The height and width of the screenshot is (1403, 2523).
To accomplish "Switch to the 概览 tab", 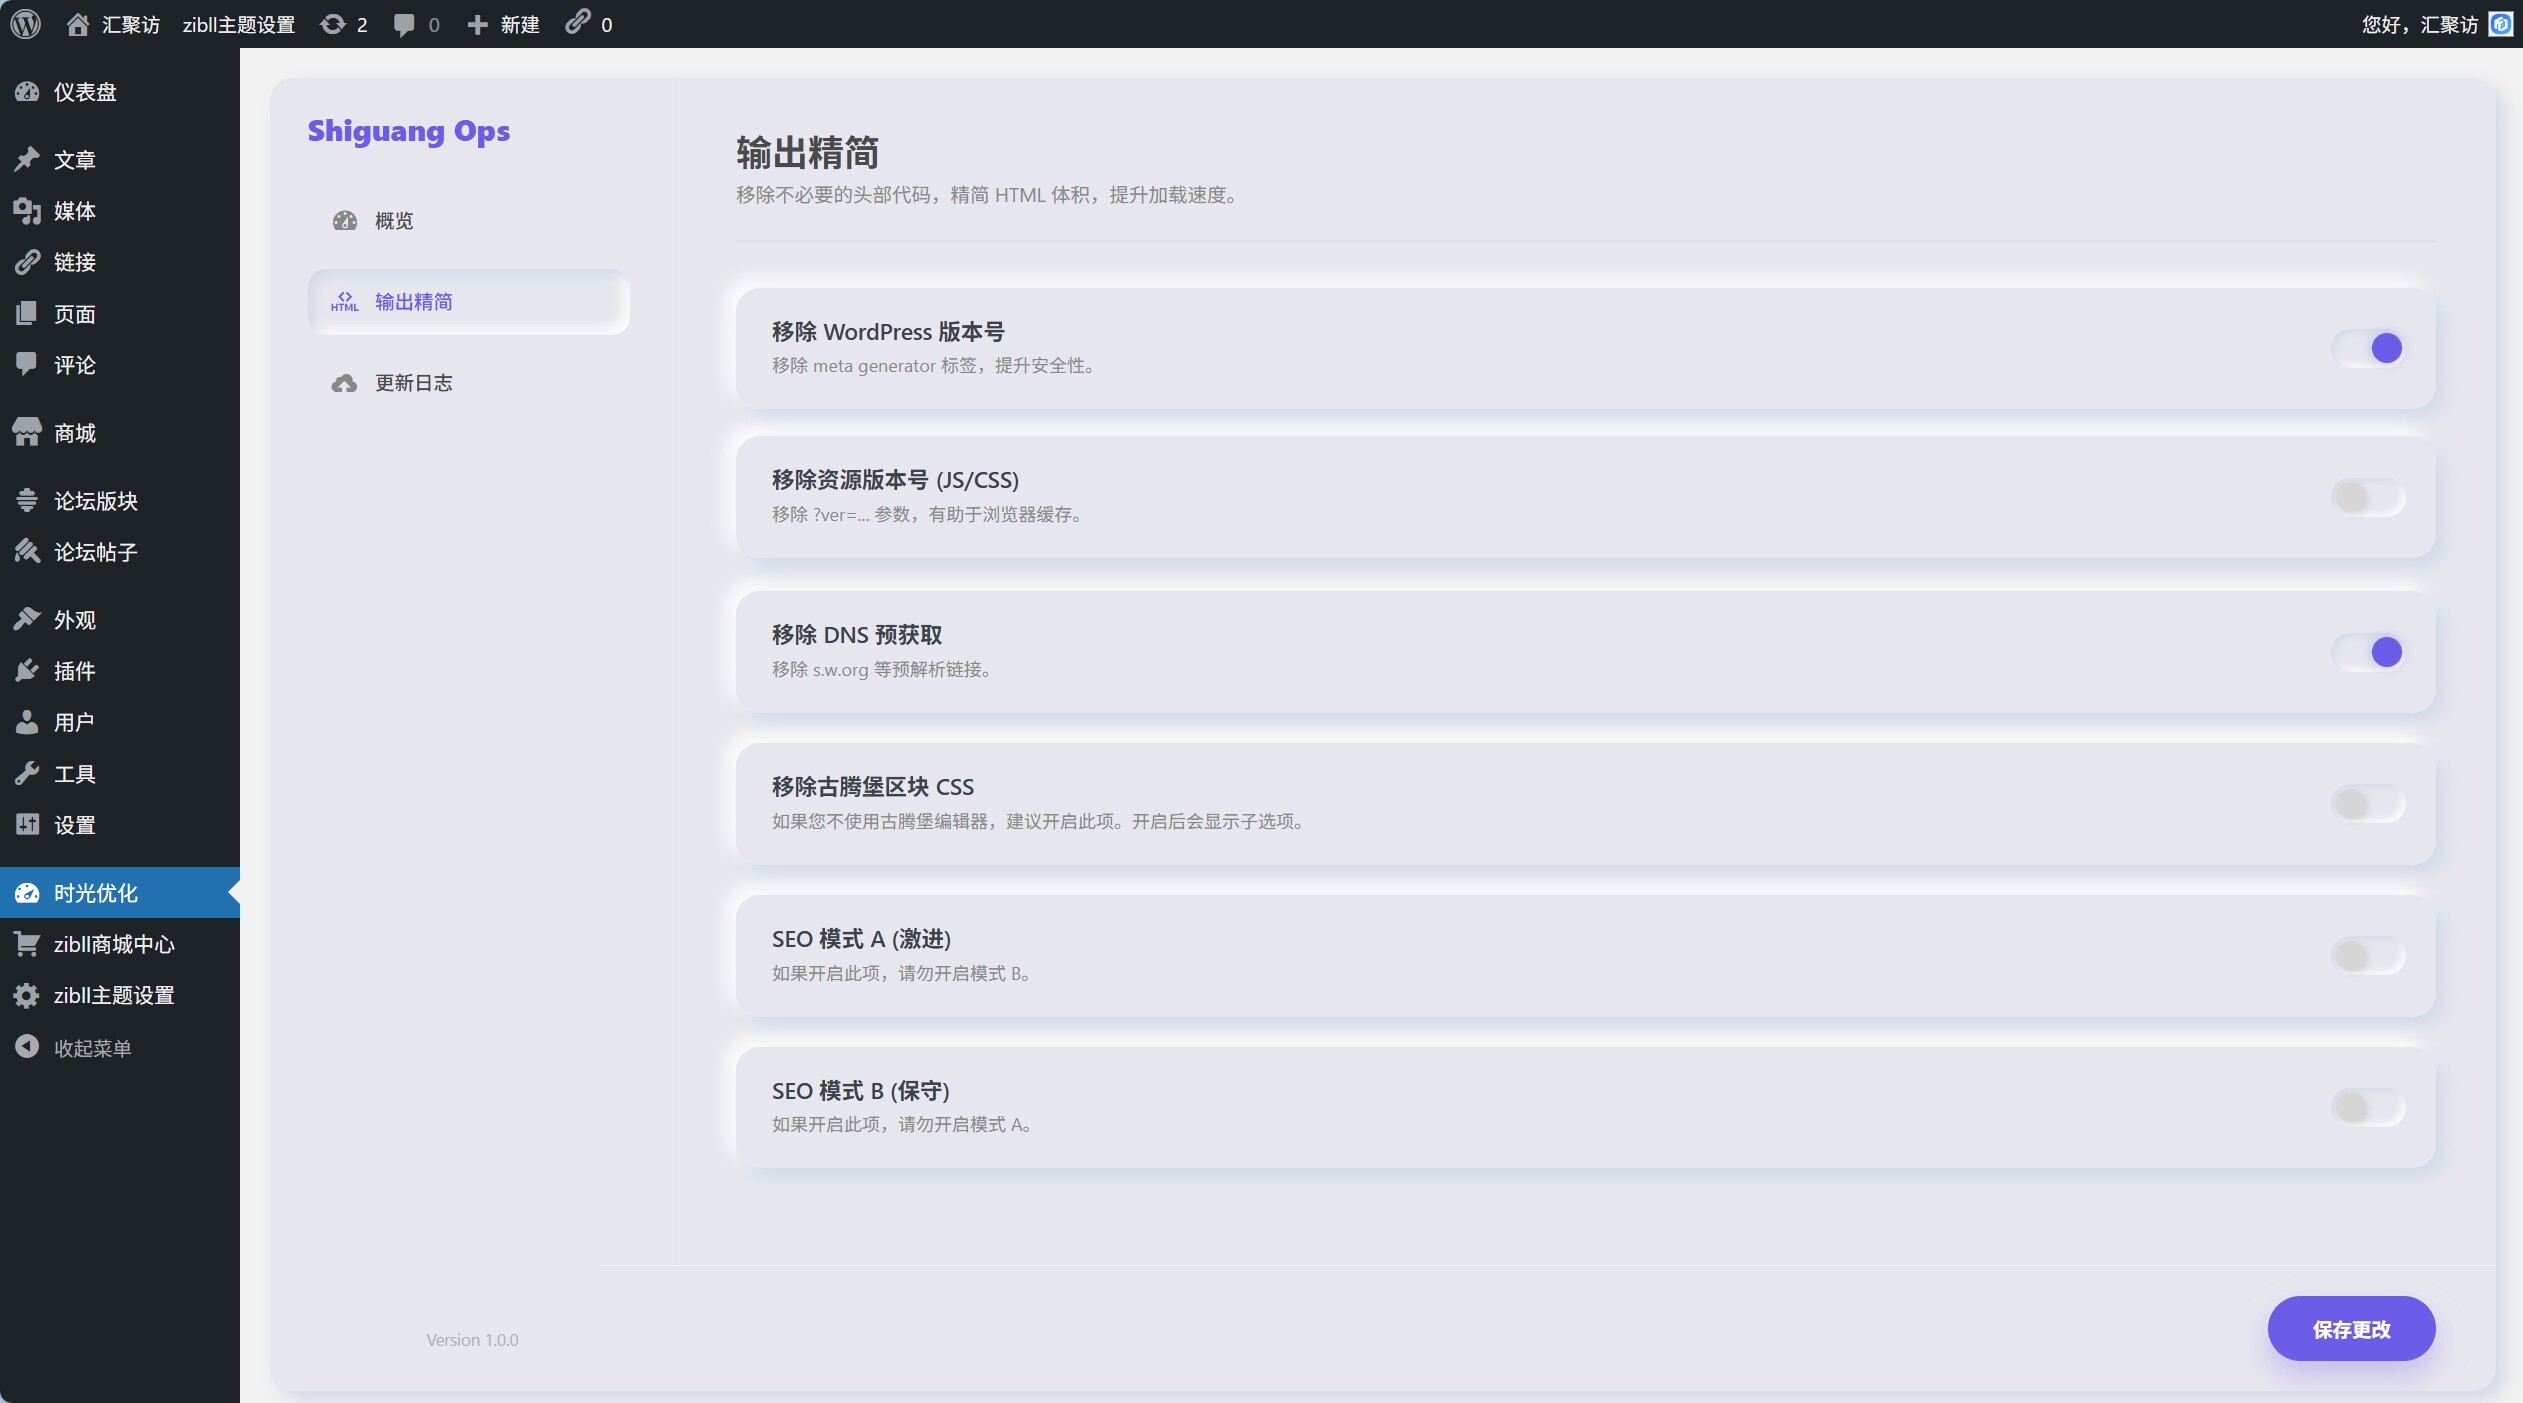I will 393,220.
